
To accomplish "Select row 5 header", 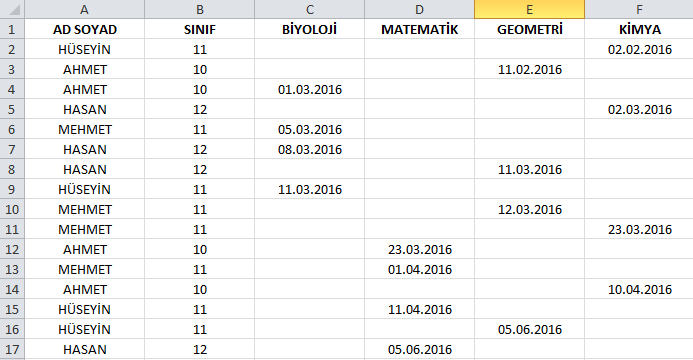I will (12, 109).
